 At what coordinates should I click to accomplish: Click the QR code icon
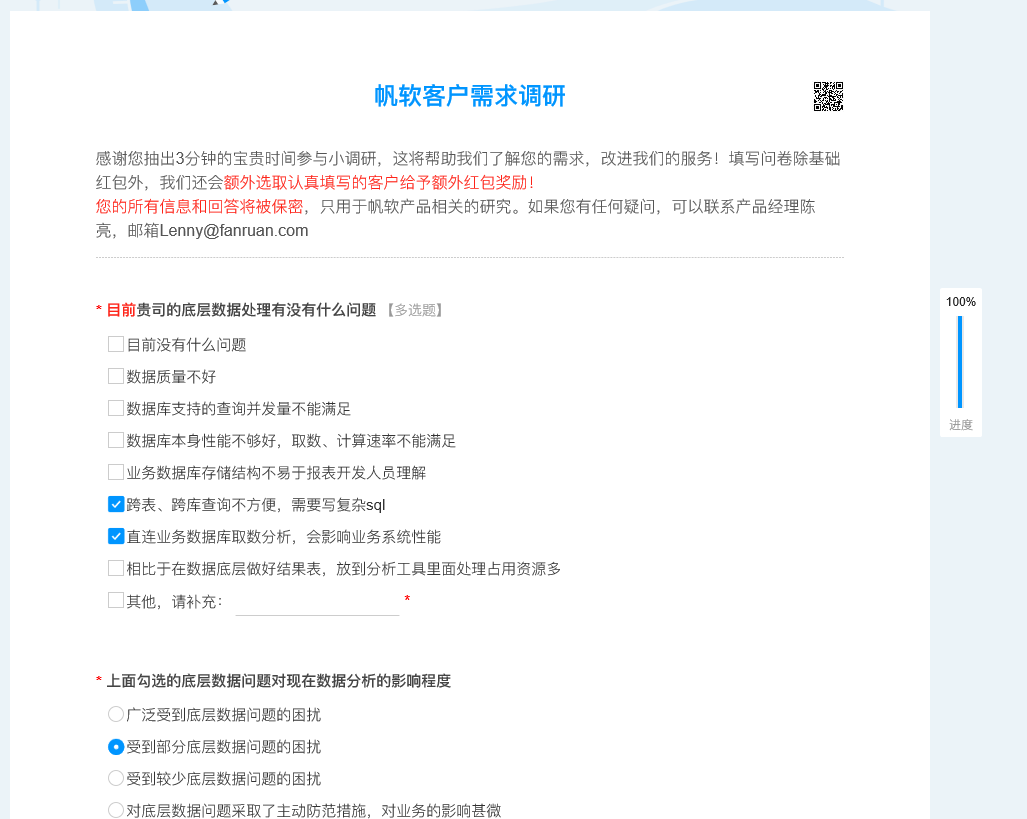(x=828, y=96)
